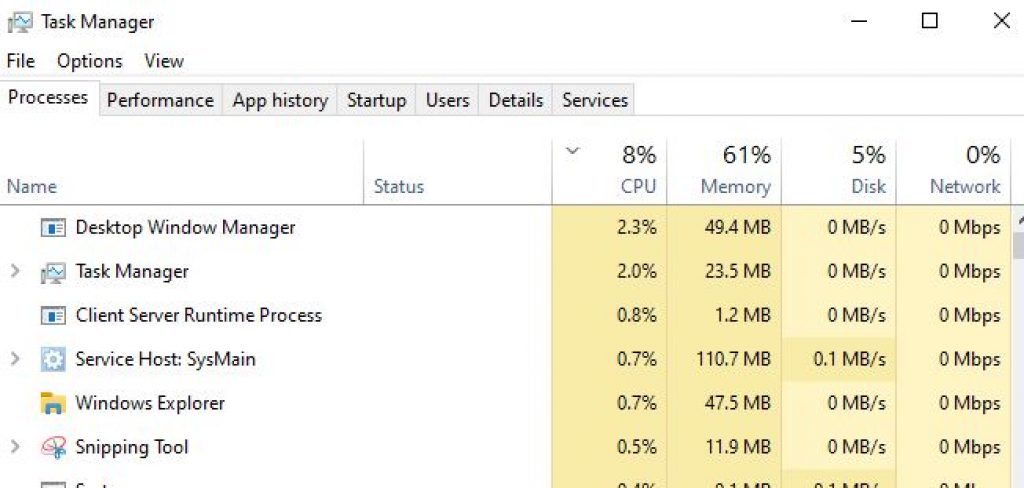The height and width of the screenshot is (488, 1024).
Task: Open the Startup tab
Action: [x=376, y=100]
